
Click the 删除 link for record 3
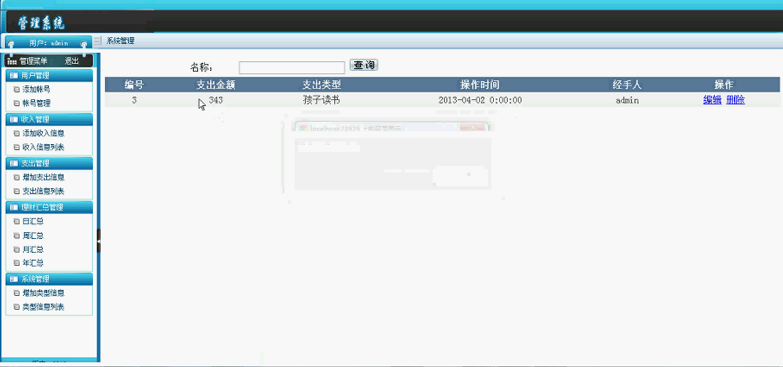(736, 100)
